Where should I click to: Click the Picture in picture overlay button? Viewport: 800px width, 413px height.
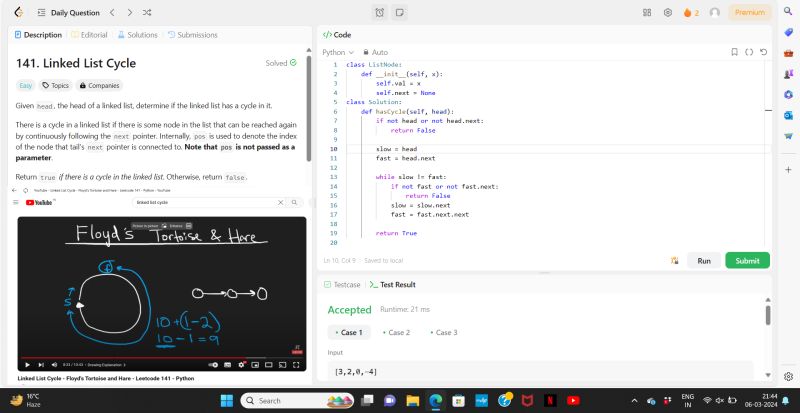pos(149,225)
